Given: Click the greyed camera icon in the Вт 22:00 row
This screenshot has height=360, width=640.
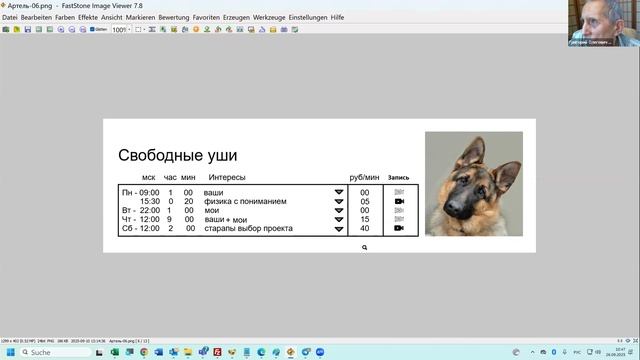Looking at the screenshot, I should pyautogui.click(x=399, y=210).
